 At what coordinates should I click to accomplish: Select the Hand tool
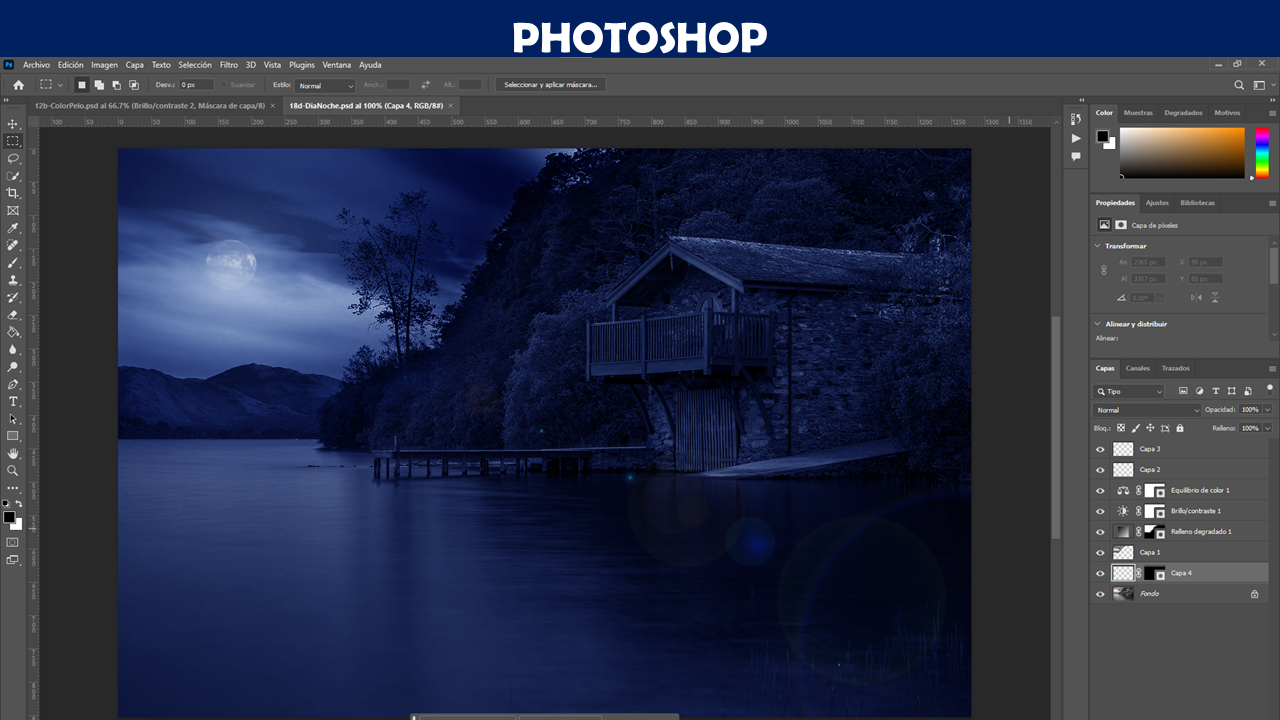click(13, 453)
